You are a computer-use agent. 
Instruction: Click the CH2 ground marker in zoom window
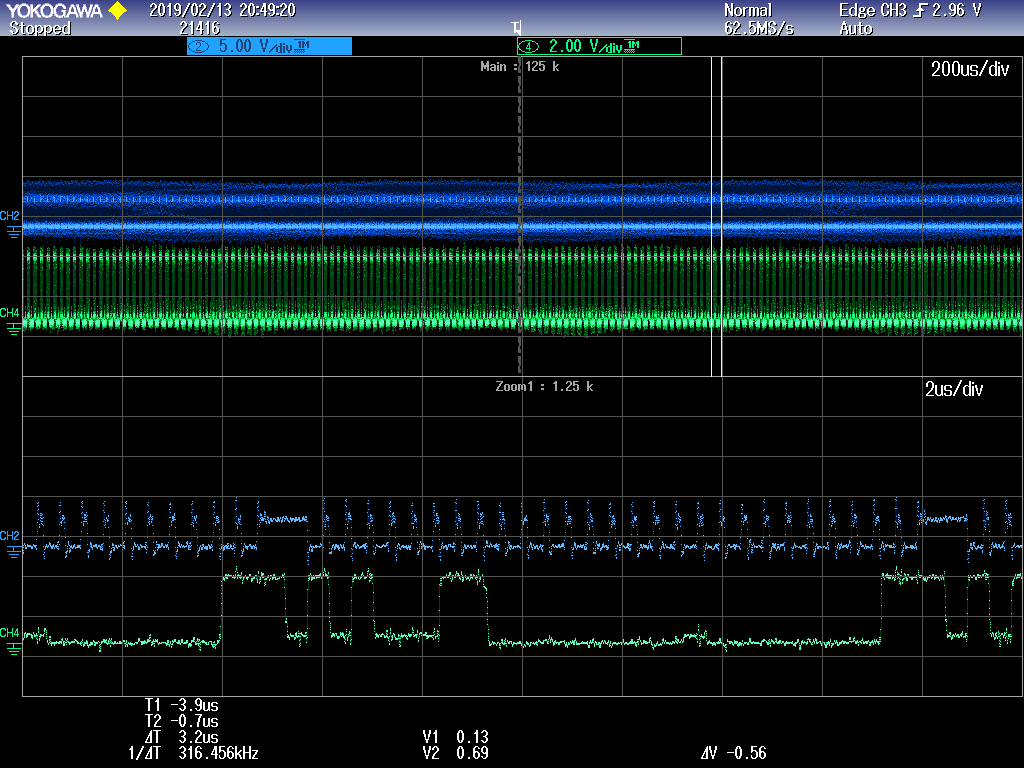tap(12, 544)
